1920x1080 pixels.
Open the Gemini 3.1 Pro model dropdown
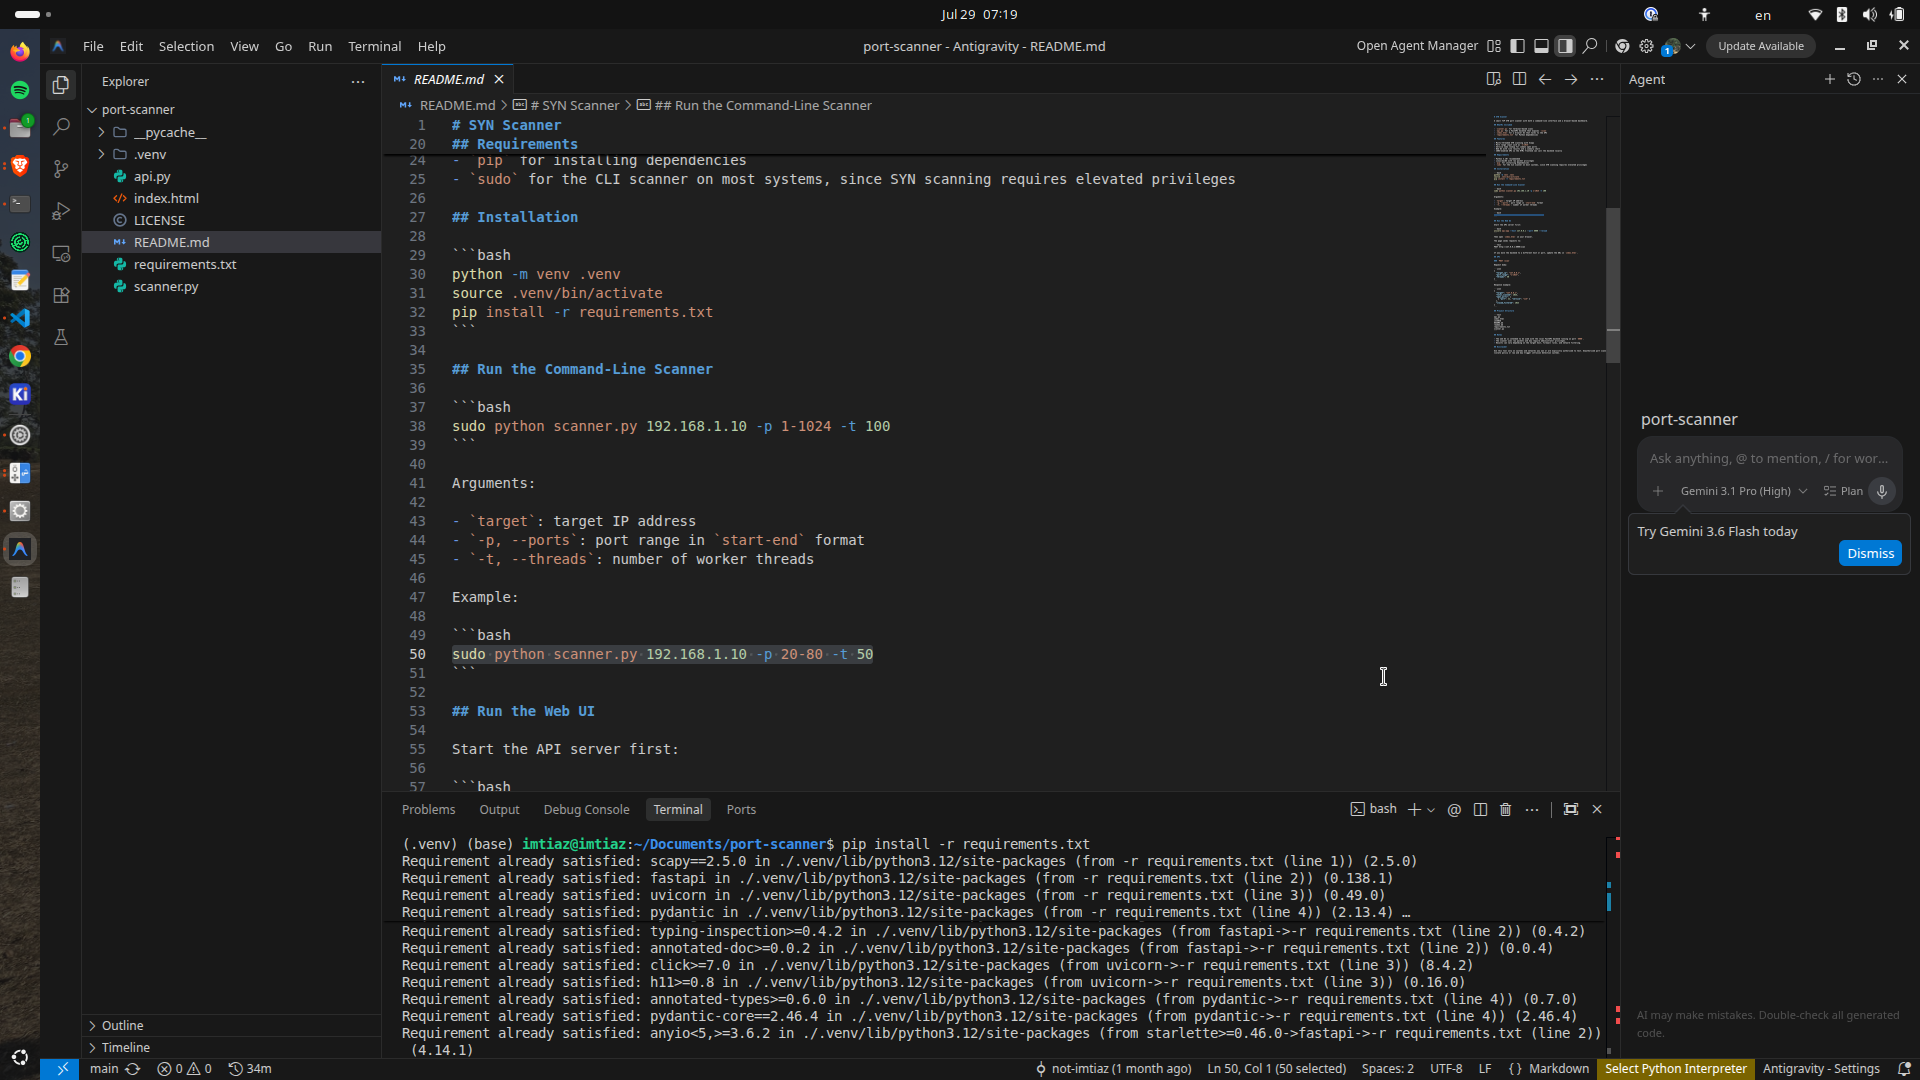[1744, 491]
